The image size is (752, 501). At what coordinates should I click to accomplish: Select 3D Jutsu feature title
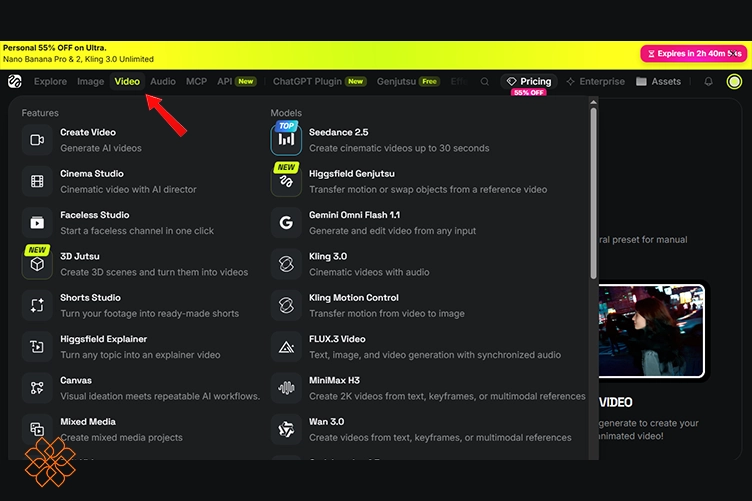(80, 256)
